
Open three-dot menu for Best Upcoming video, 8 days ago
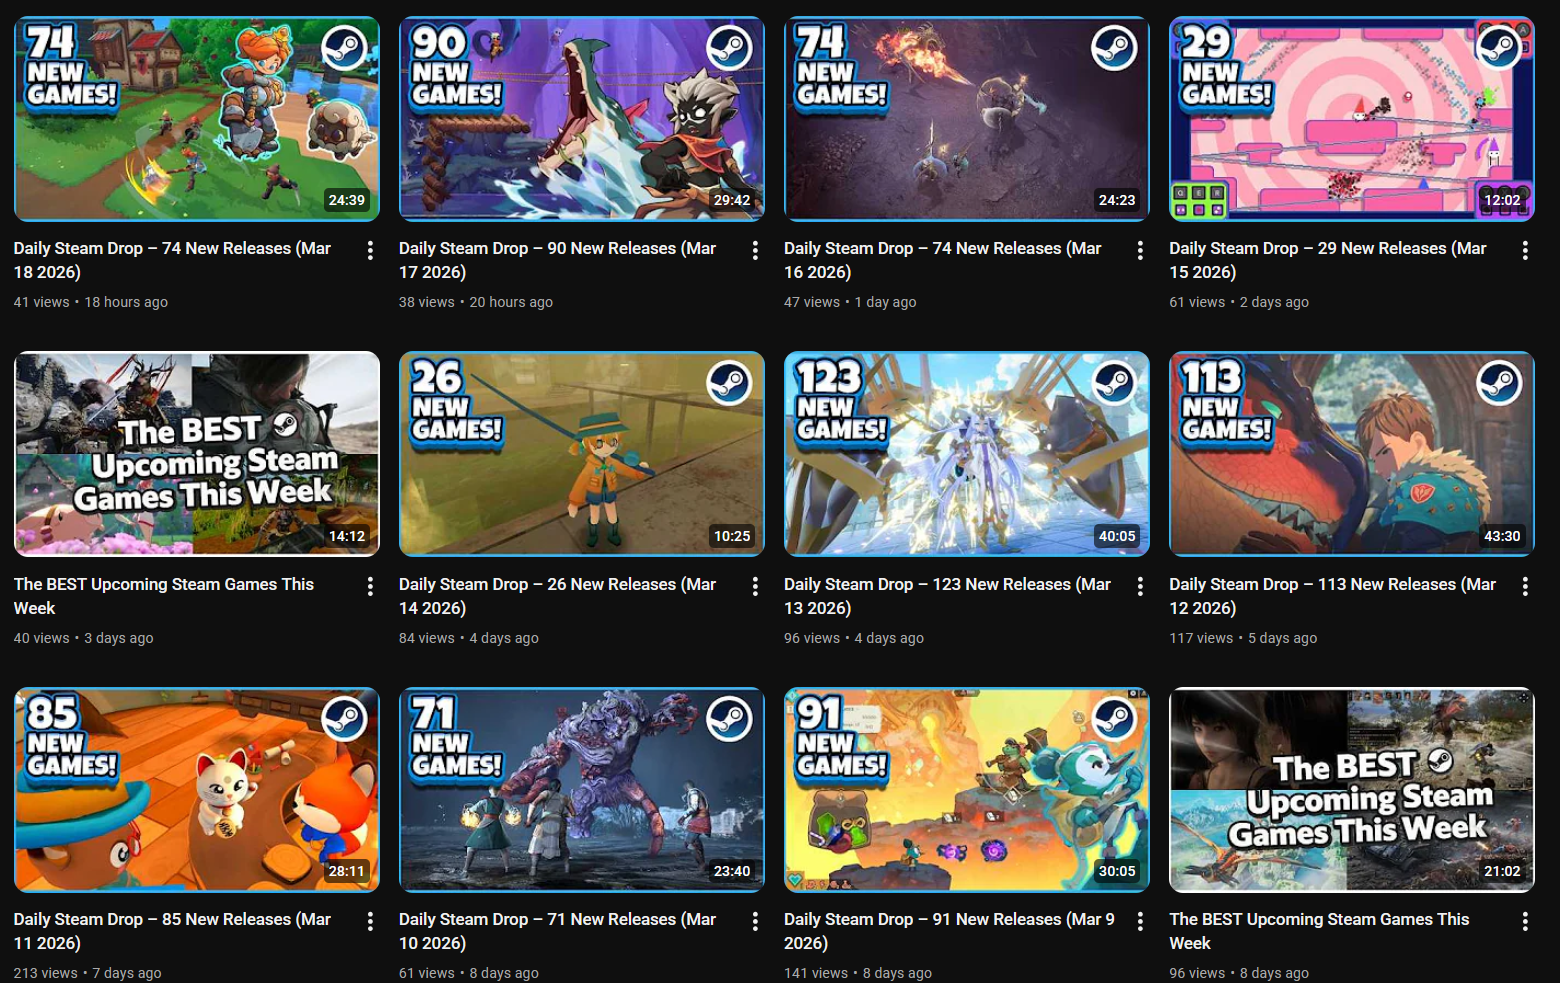click(x=1525, y=922)
